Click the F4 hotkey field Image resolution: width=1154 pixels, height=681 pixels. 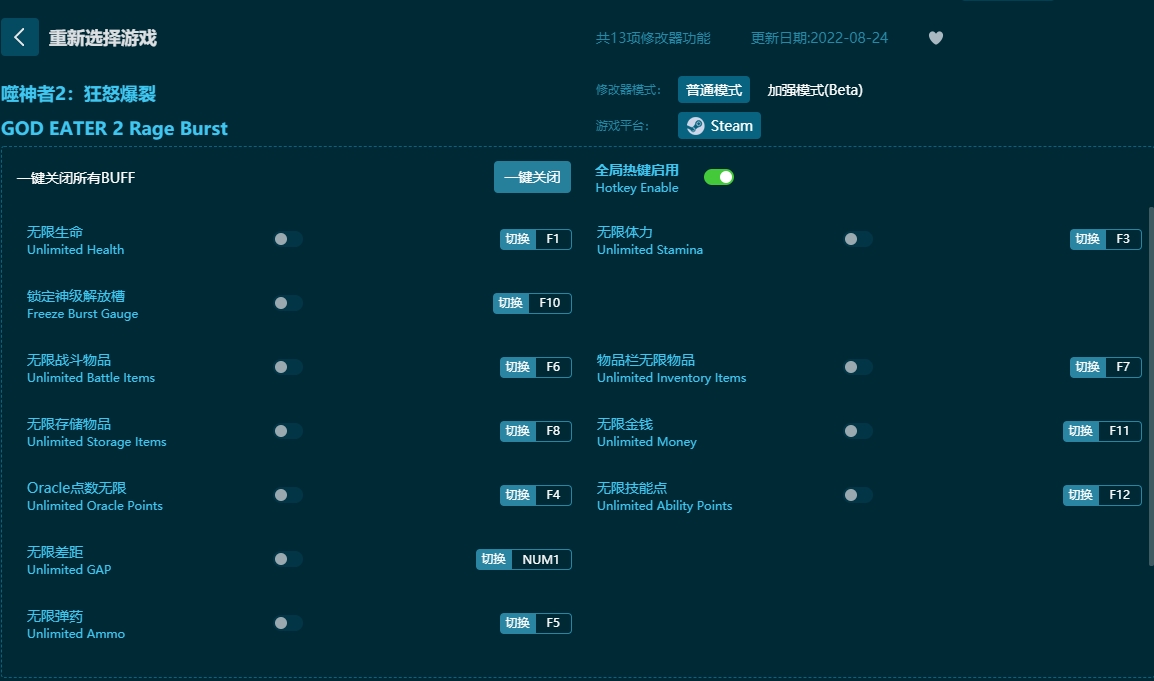pos(553,495)
